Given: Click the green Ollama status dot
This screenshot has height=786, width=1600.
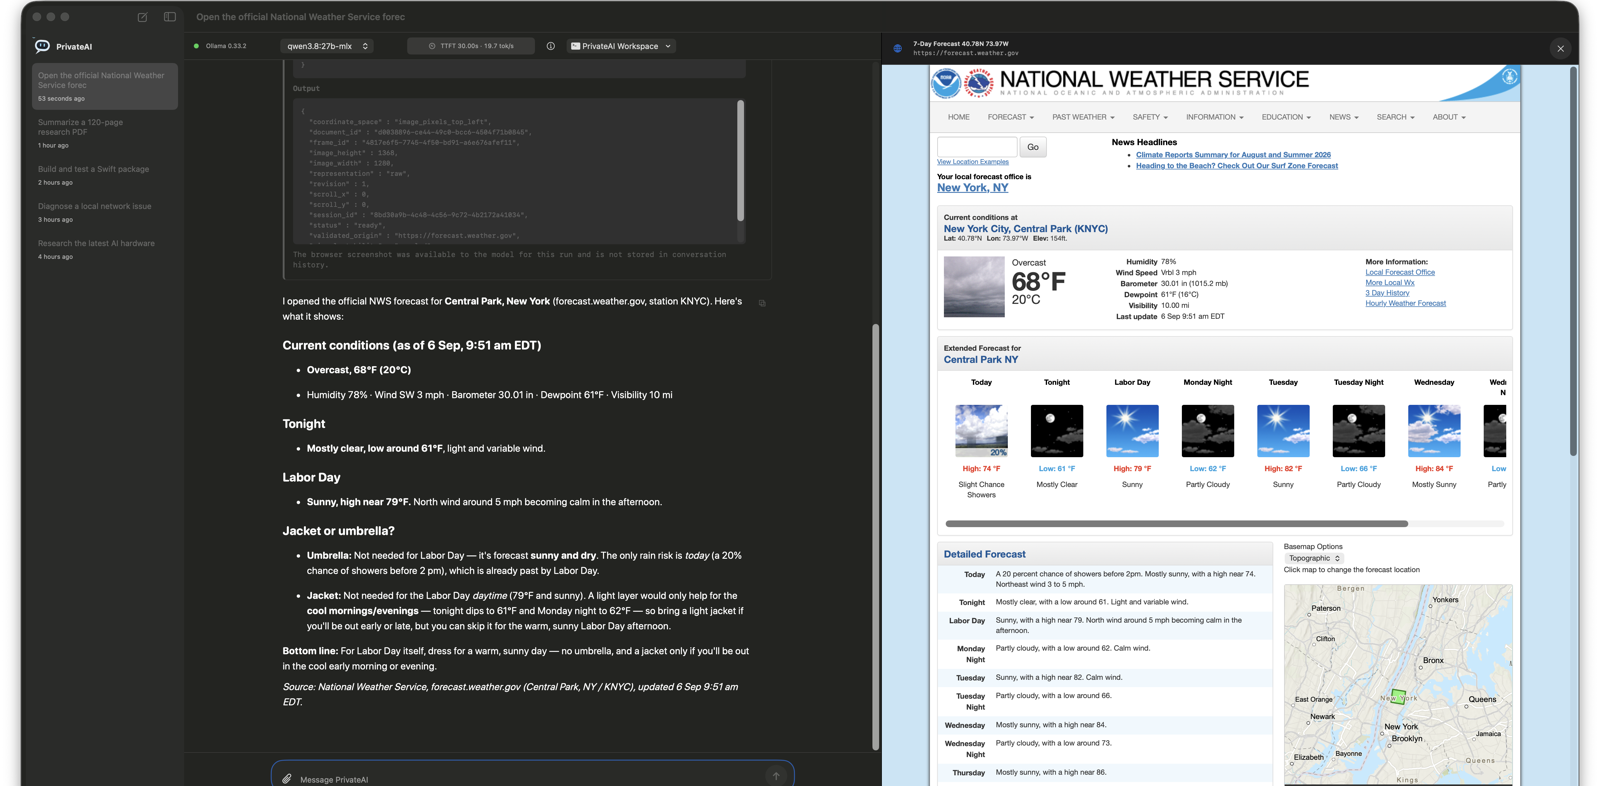Looking at the screenshot, I should pyautogui.click(x=196, y=46).
